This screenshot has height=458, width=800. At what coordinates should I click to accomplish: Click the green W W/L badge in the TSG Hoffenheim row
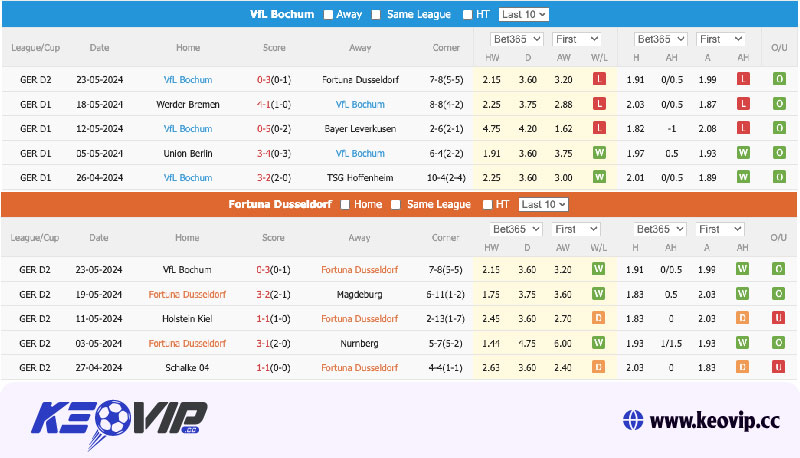pos(599,177)
